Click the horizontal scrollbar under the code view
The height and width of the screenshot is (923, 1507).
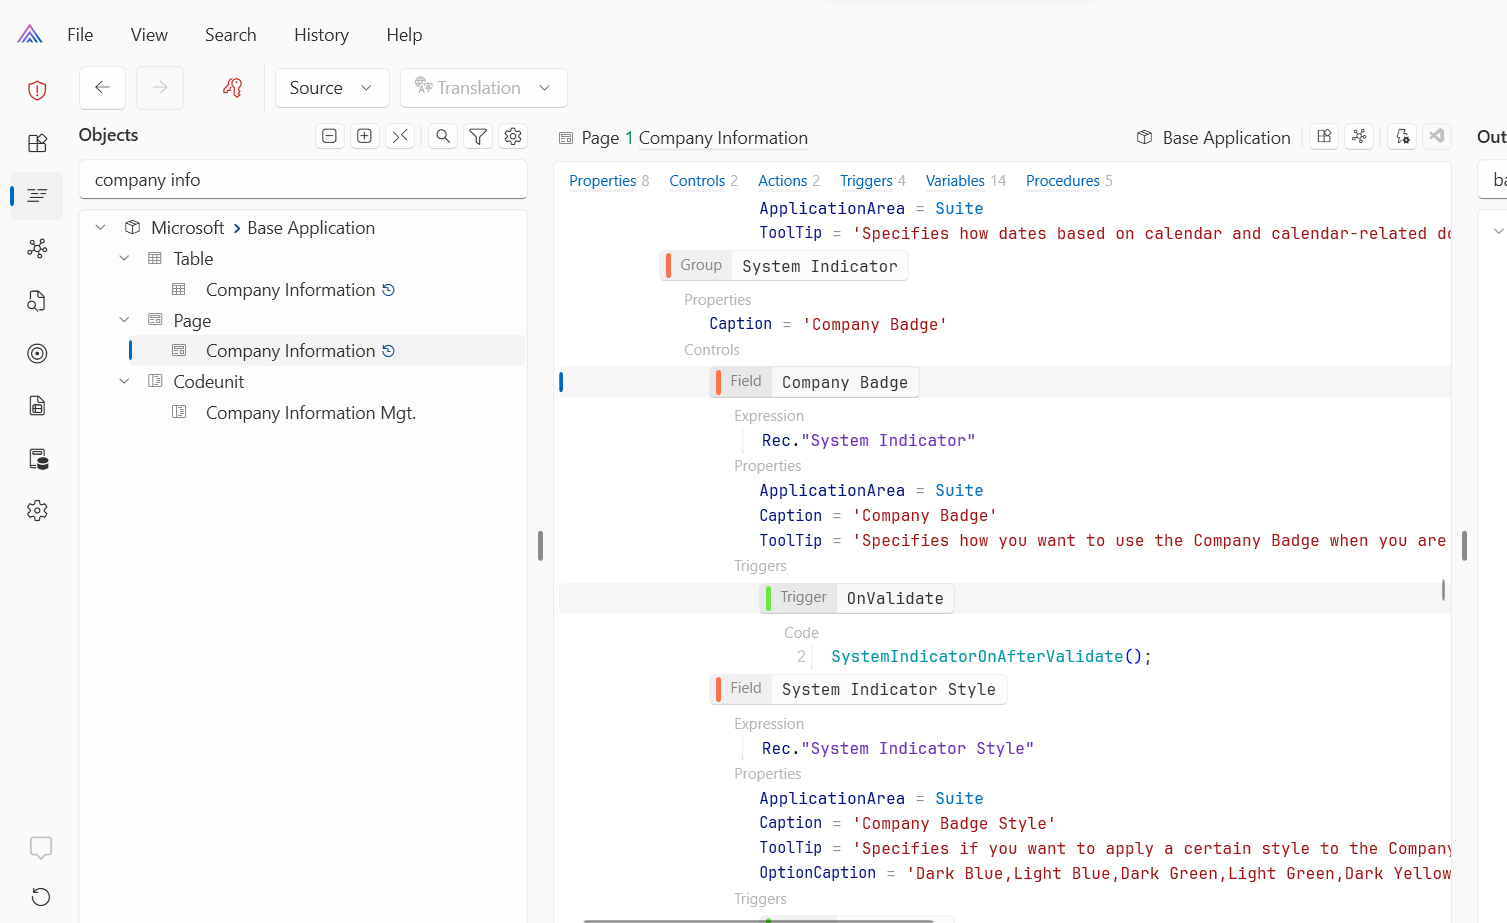tap(758, 920)
